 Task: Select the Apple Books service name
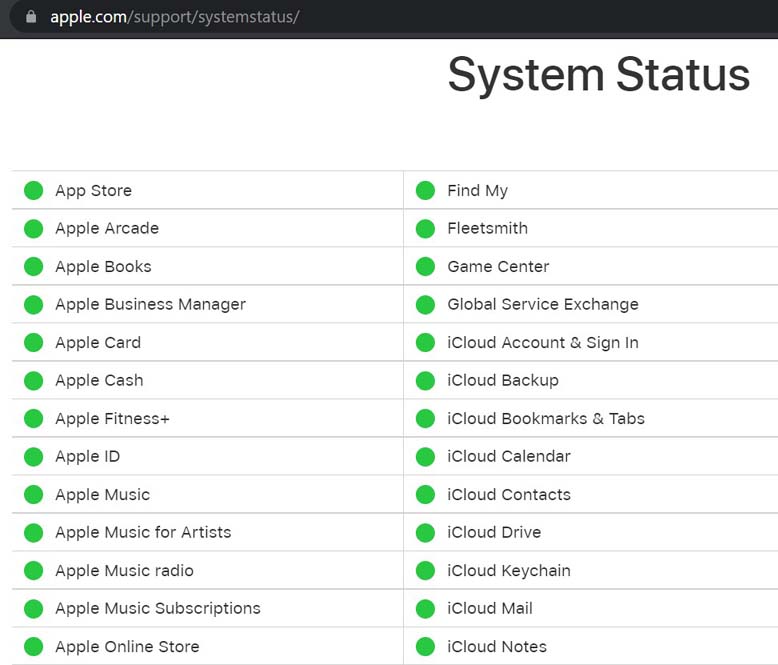[103, 266]
